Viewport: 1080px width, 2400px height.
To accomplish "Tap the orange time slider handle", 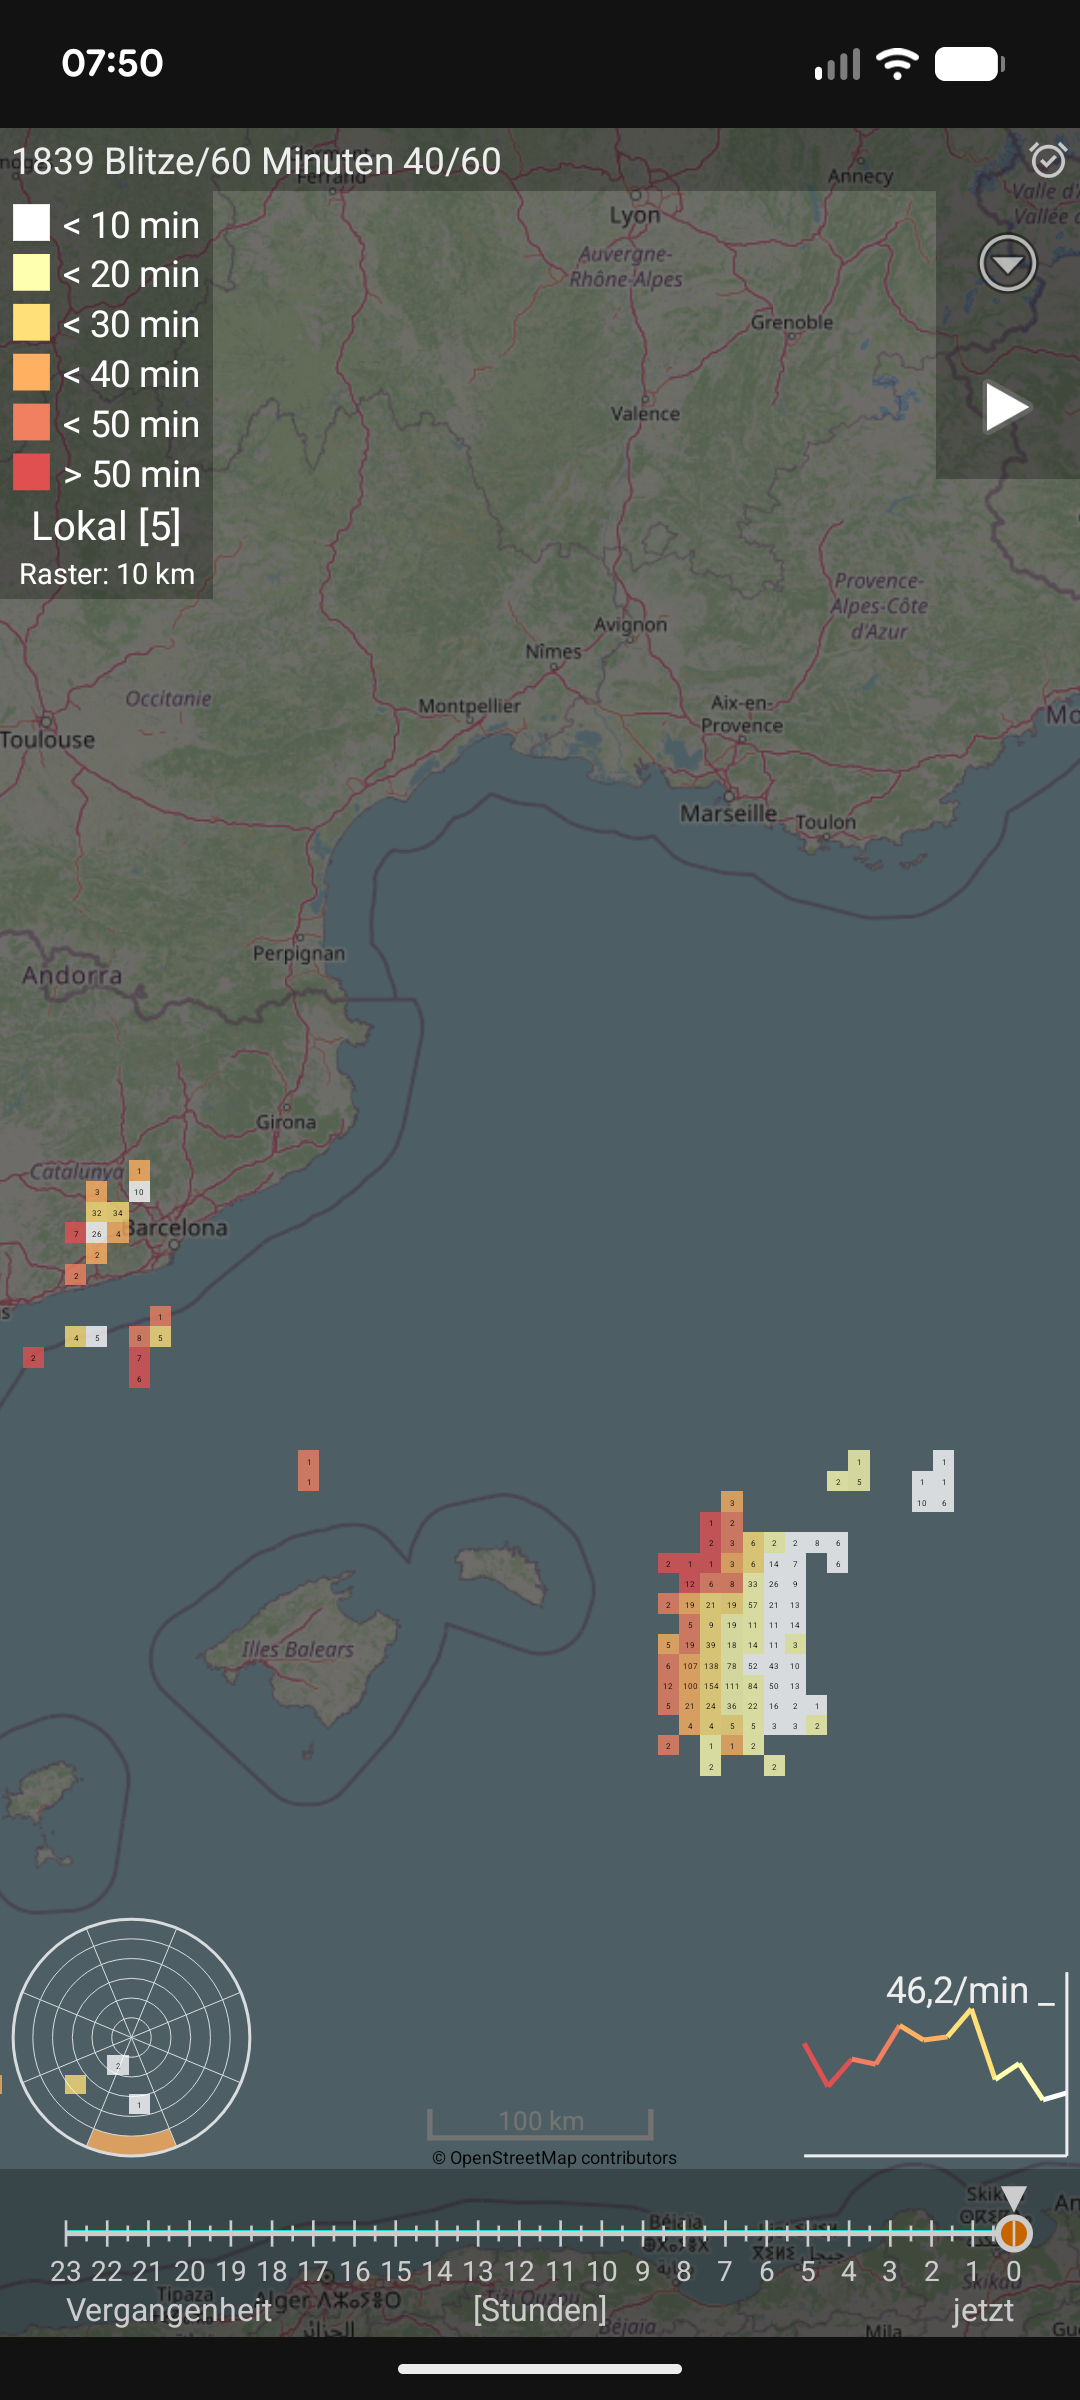I will pos(1013,2233).
